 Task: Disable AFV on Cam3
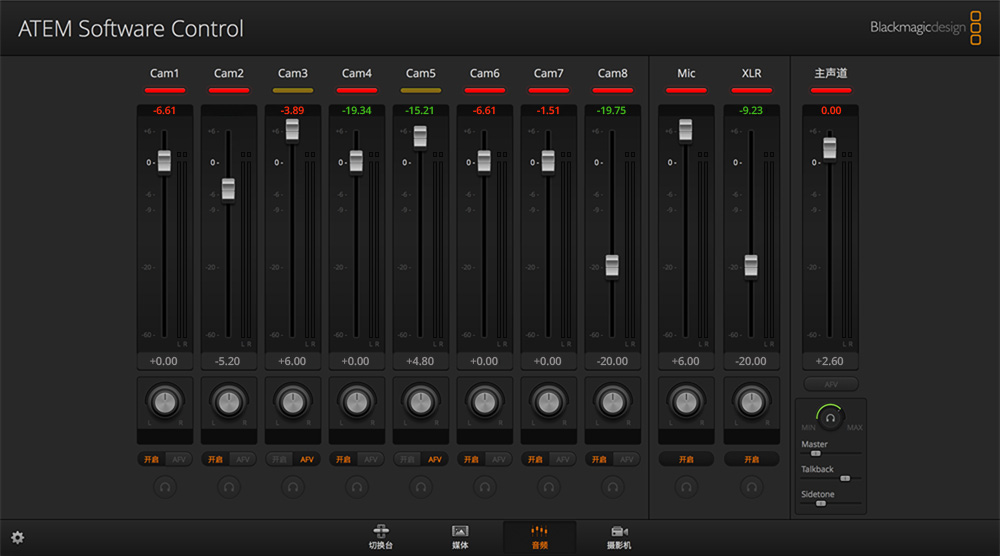pyautogui.click(x=307, y=459)
